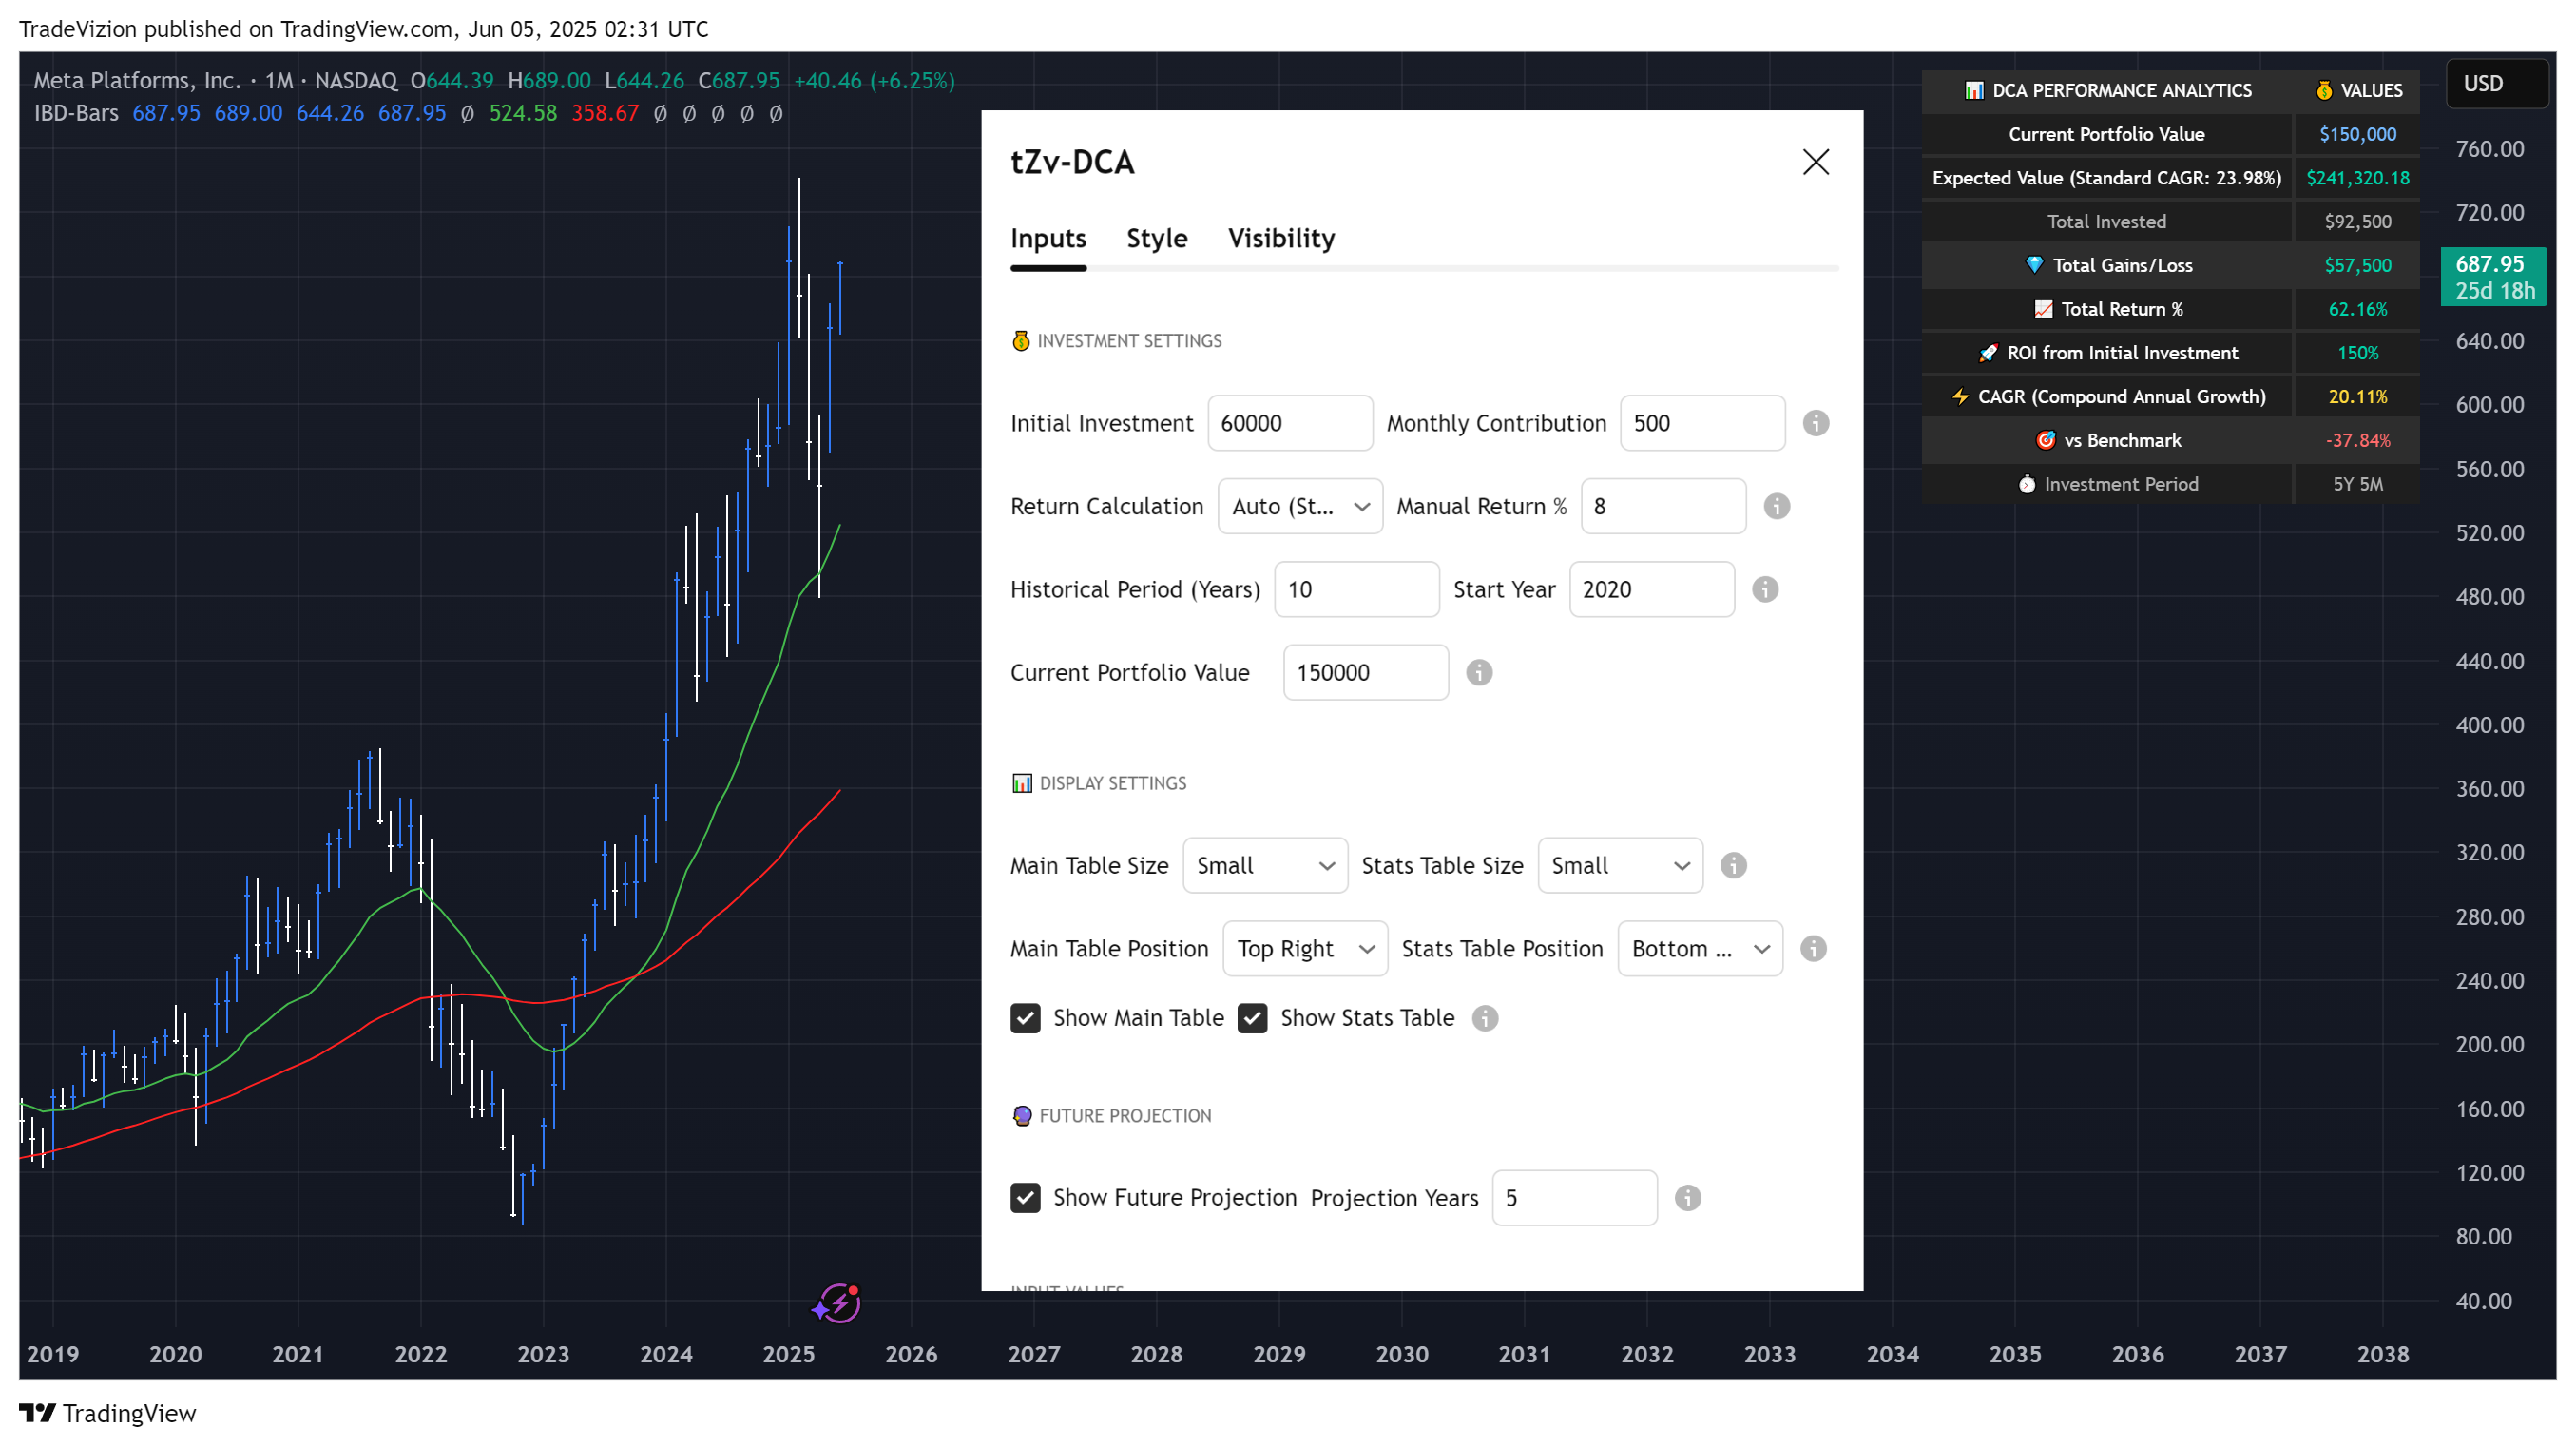The width and height of the screenshot is (2576, 1447).
Task: Click the 5Y 5M Investment Period value
Action: coord(2357,484)
